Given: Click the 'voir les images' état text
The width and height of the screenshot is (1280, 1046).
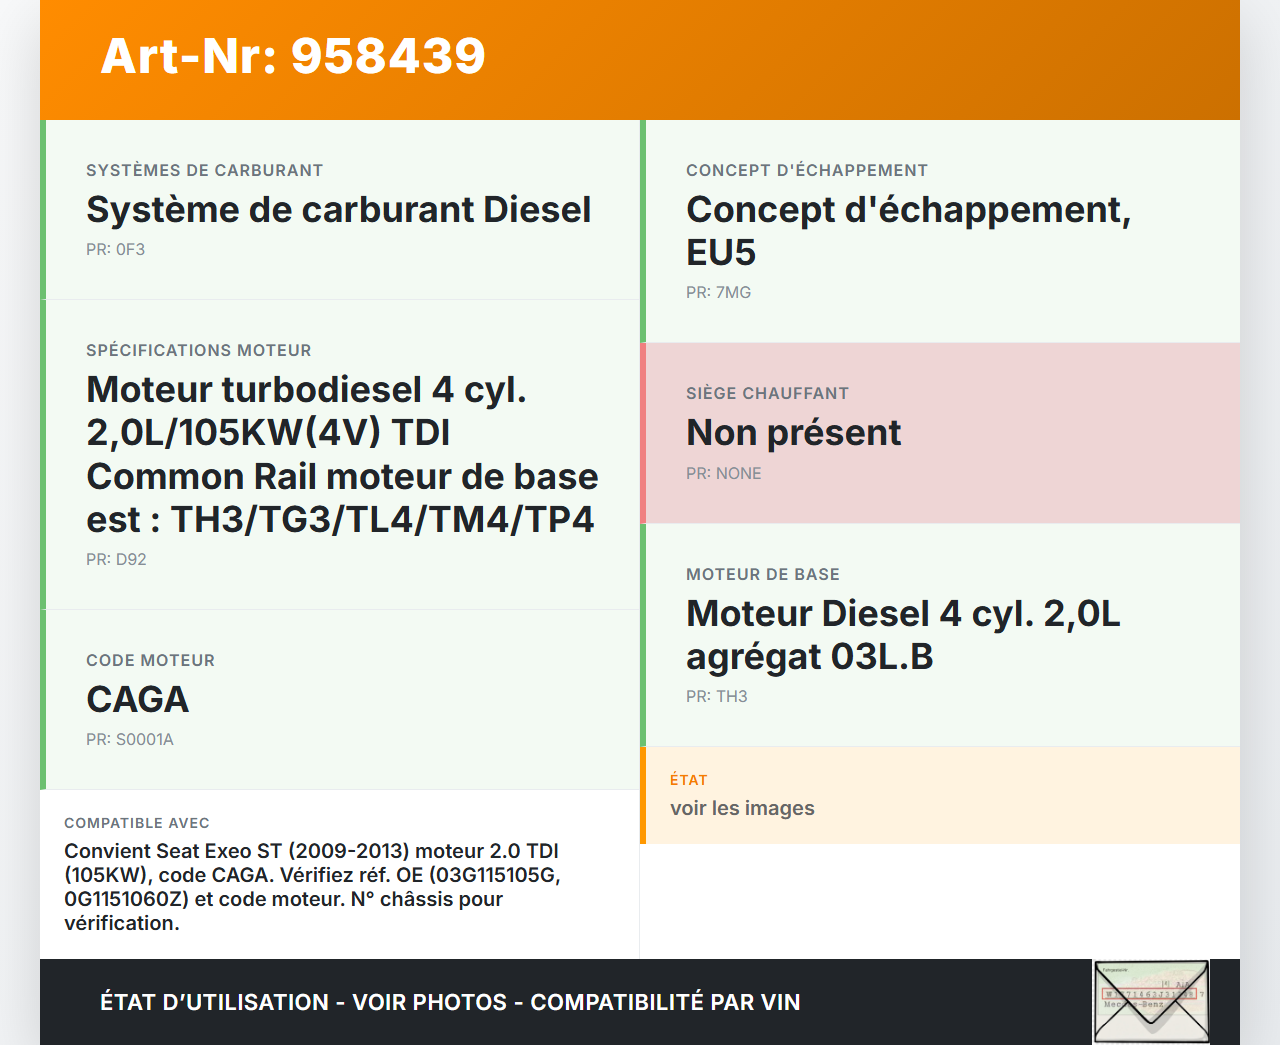Looking at the screenshot, I should tap(742, 808).
